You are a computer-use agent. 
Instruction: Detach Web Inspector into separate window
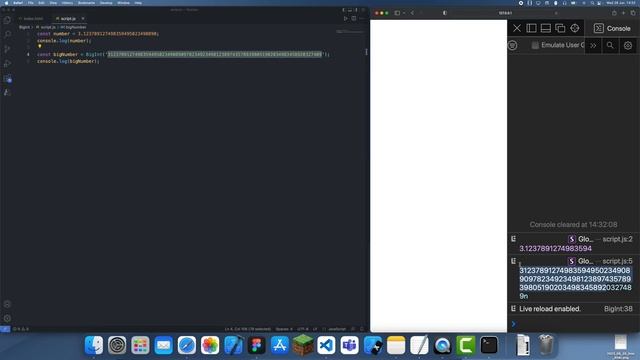point(560,28)
